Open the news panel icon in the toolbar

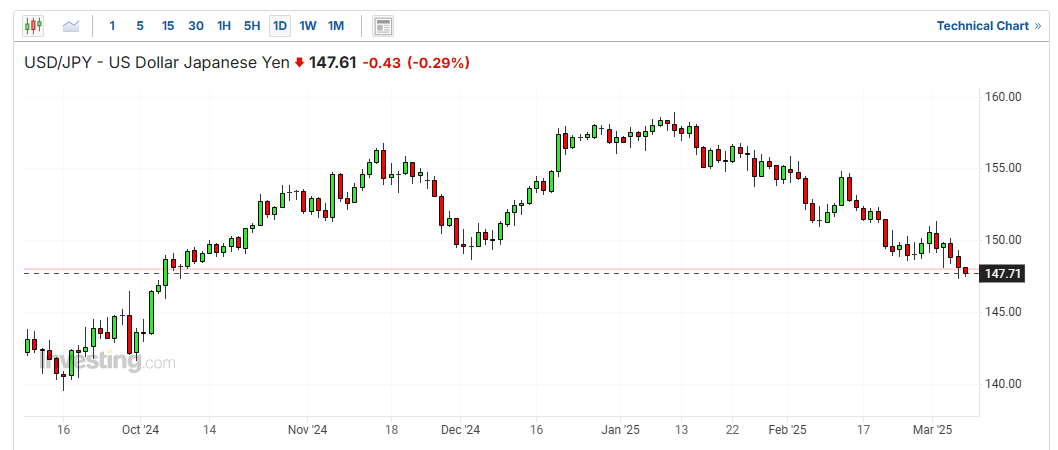coord(383,26)
